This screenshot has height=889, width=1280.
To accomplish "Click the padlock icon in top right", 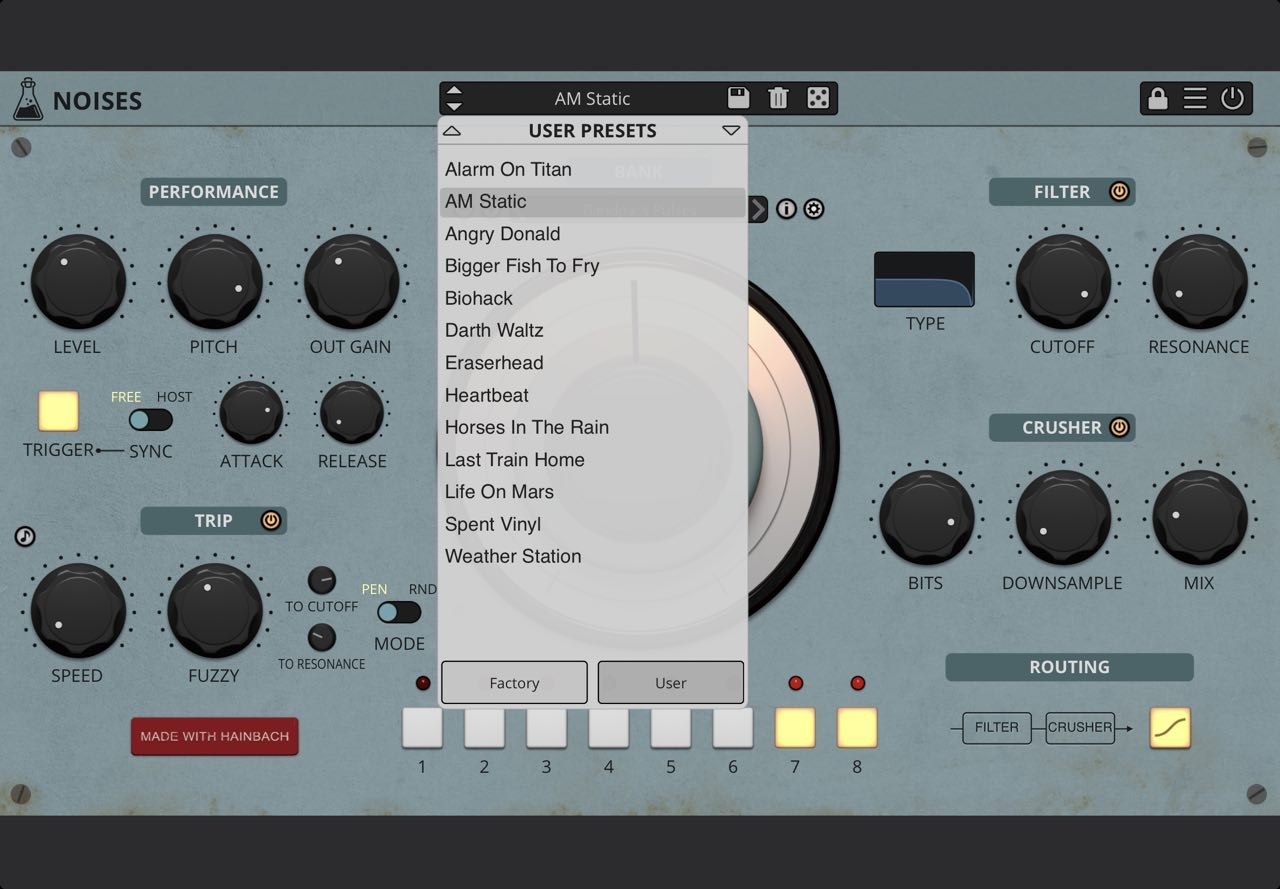I will [1158, 98].
